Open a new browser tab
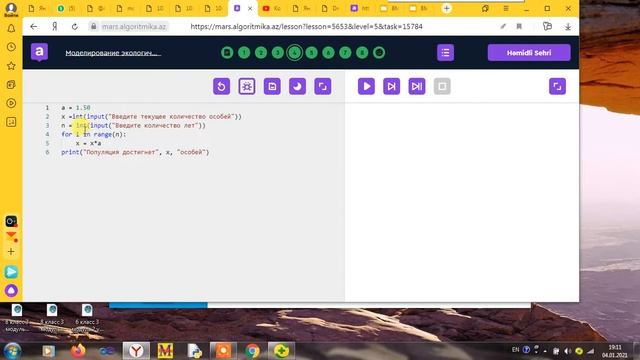Image resolution: width=640 pixels, height=360 pixels. [447, 8]
